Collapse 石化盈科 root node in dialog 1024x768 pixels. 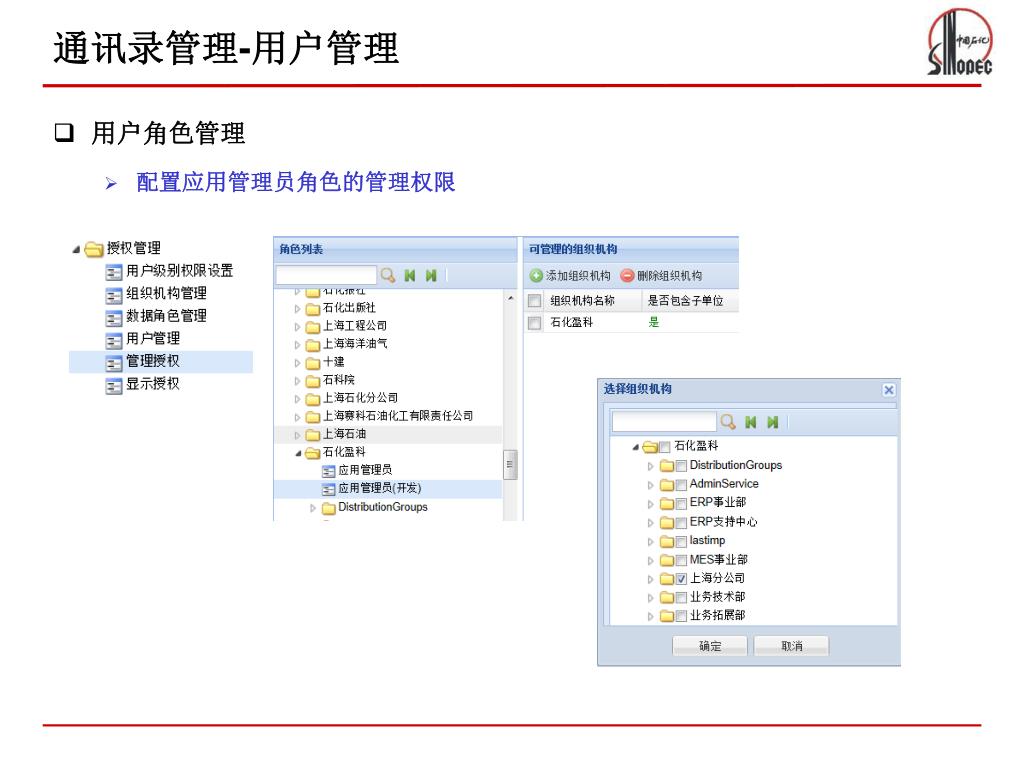[635, 447]
